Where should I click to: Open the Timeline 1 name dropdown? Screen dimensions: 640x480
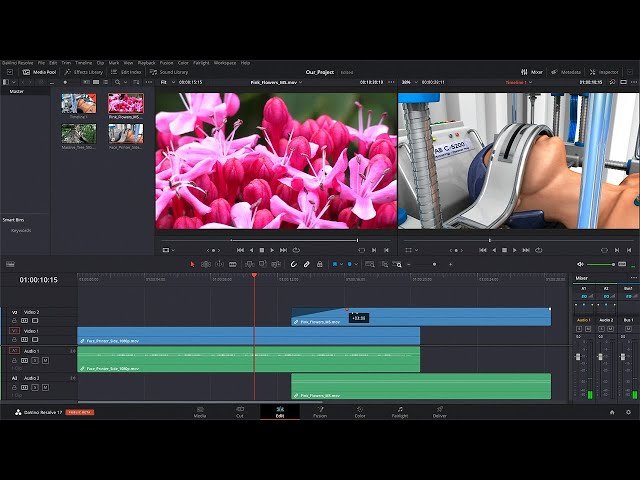tap(518, 82)
